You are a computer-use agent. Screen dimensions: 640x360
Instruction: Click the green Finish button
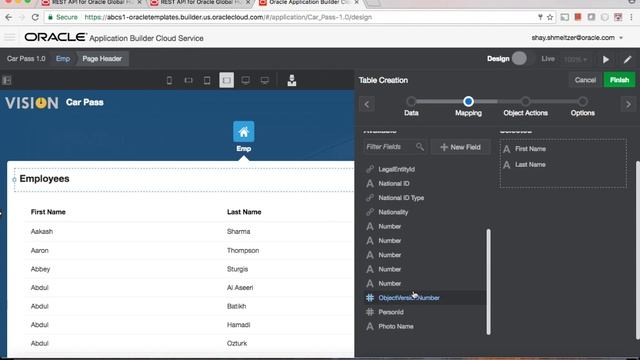tap(619, 80)
